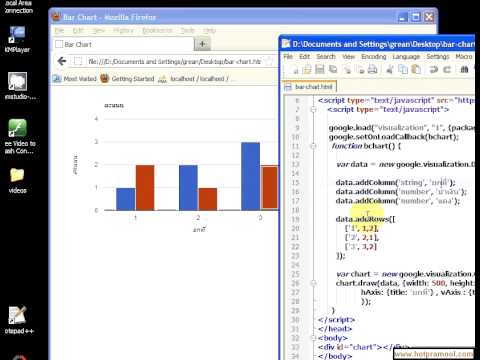This screenshot has width=480, height=360.
Task: Go back with Firefox back arrow
Action: [62, 61]
